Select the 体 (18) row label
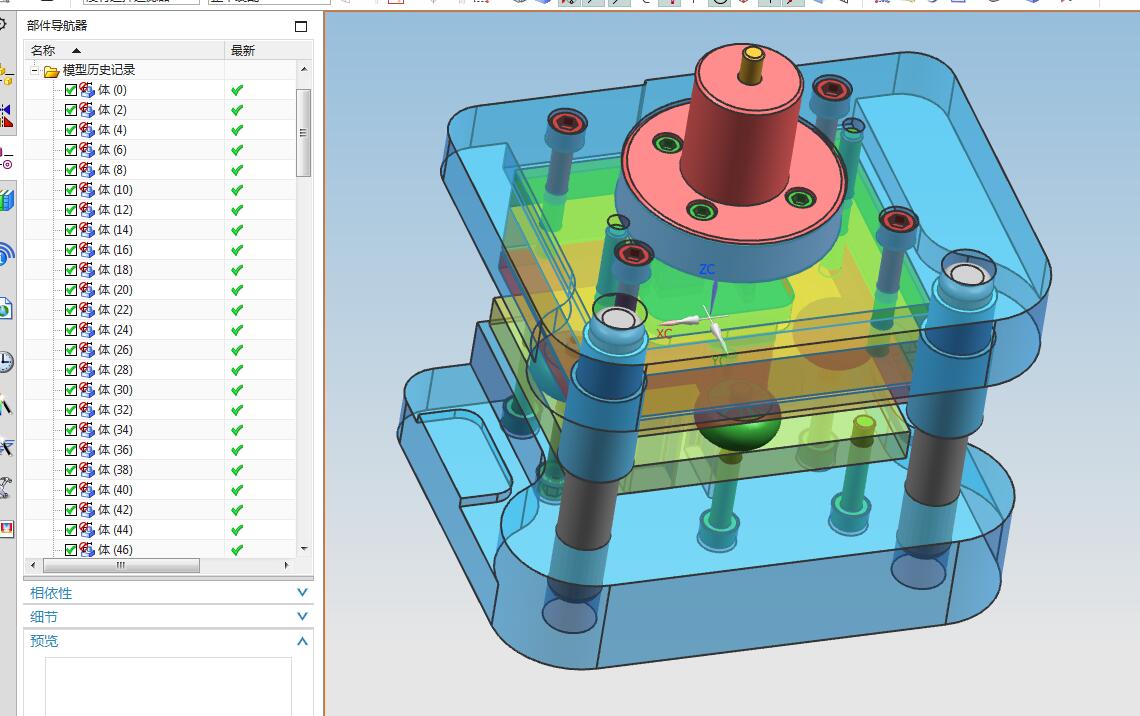This screenshot has width=1140, height=716. (115, 270)
